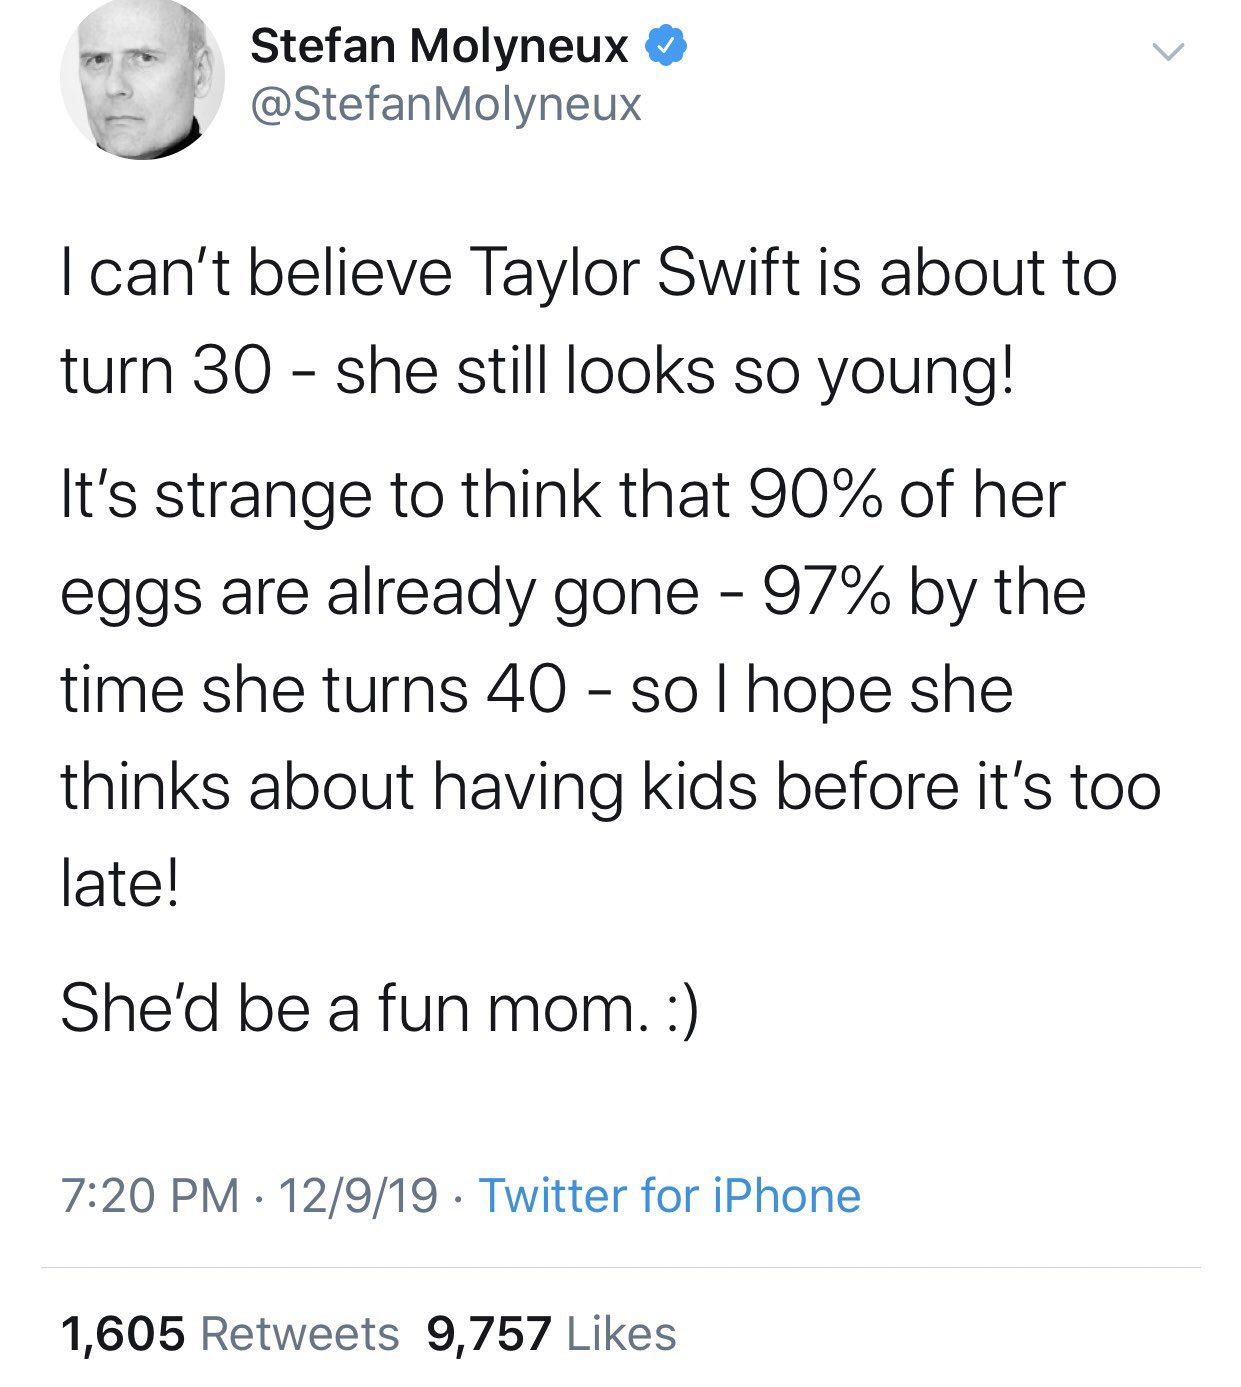The height and width of the screenshot is (1387, 1241).
Task: Expand the tweet options chevron
Action: tap(1167, 50)
